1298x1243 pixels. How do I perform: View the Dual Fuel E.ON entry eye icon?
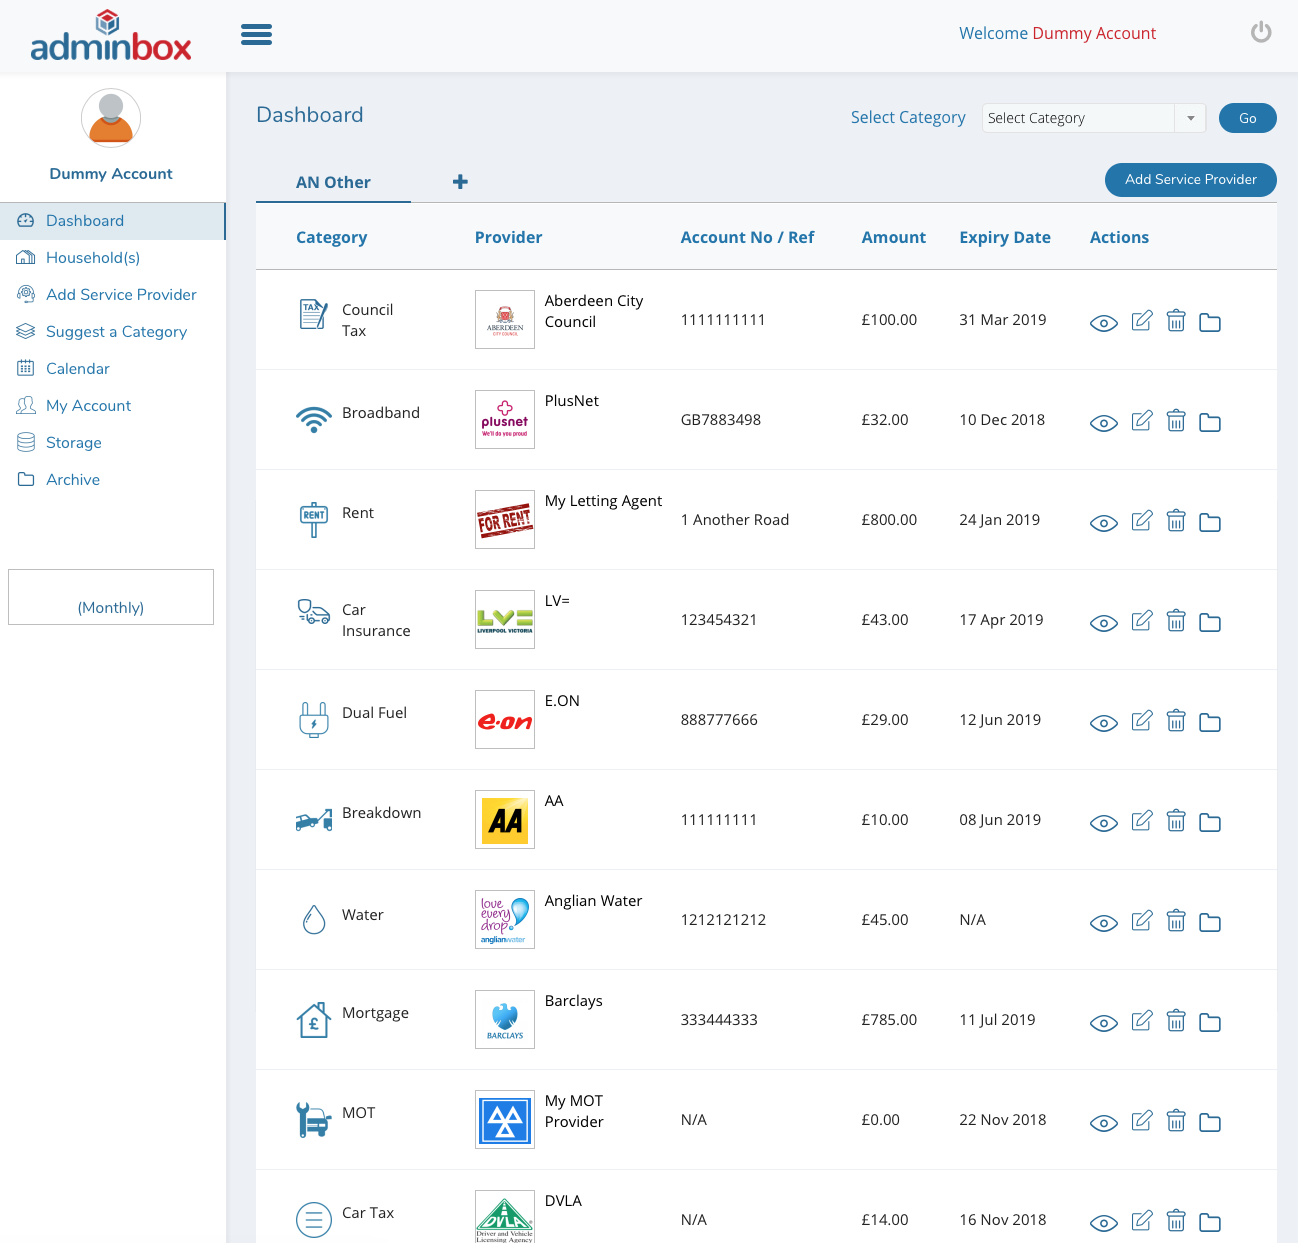point(1103,723)
